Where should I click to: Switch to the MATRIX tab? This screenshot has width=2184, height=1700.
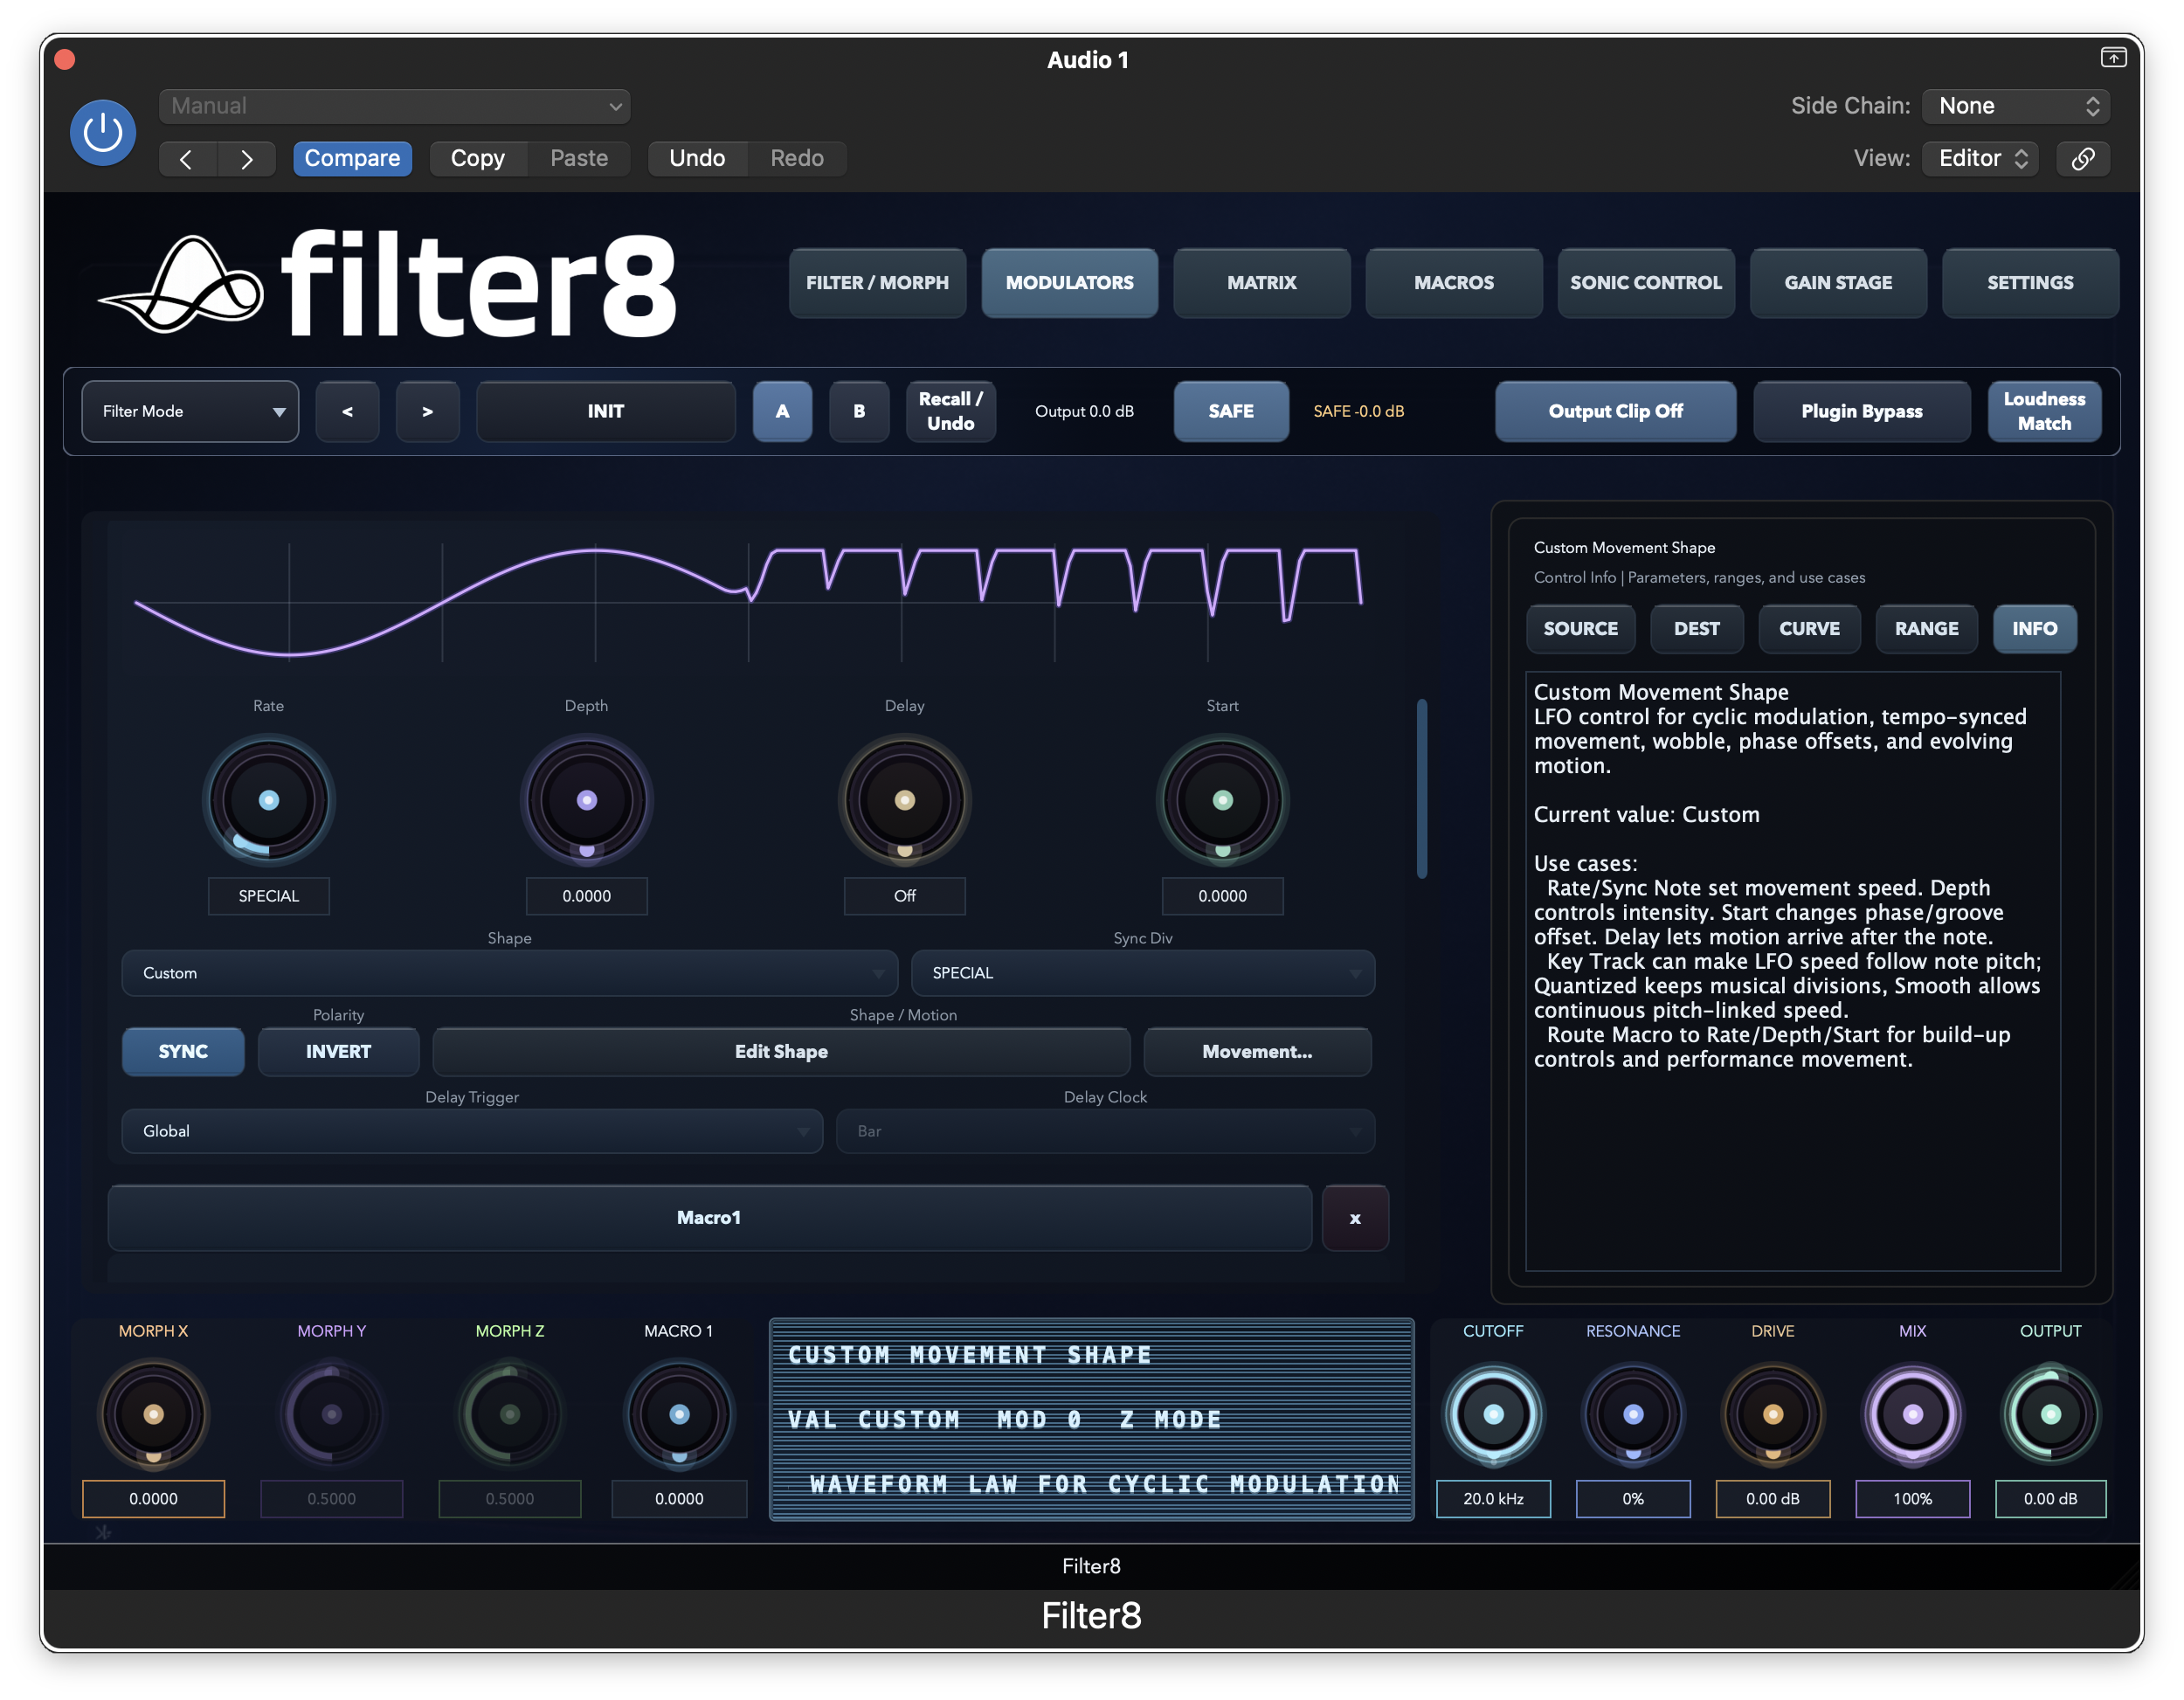click(x=1261, y=283)
